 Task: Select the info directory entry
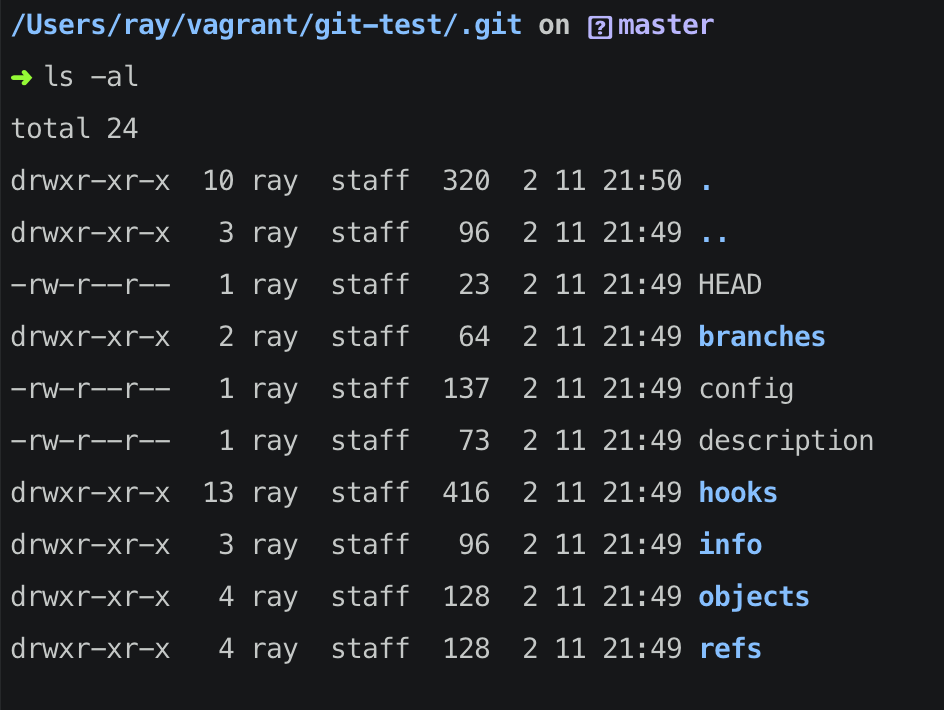click(730, 544)
